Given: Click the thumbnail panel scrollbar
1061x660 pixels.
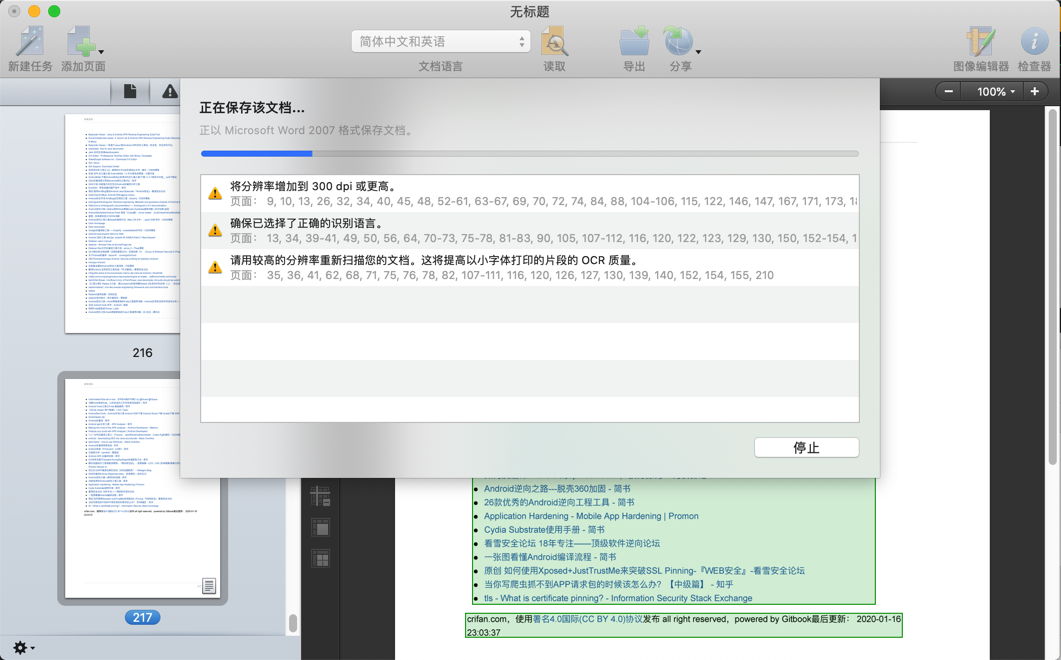Looking at the screenshot, I should (x=293, y=623).
